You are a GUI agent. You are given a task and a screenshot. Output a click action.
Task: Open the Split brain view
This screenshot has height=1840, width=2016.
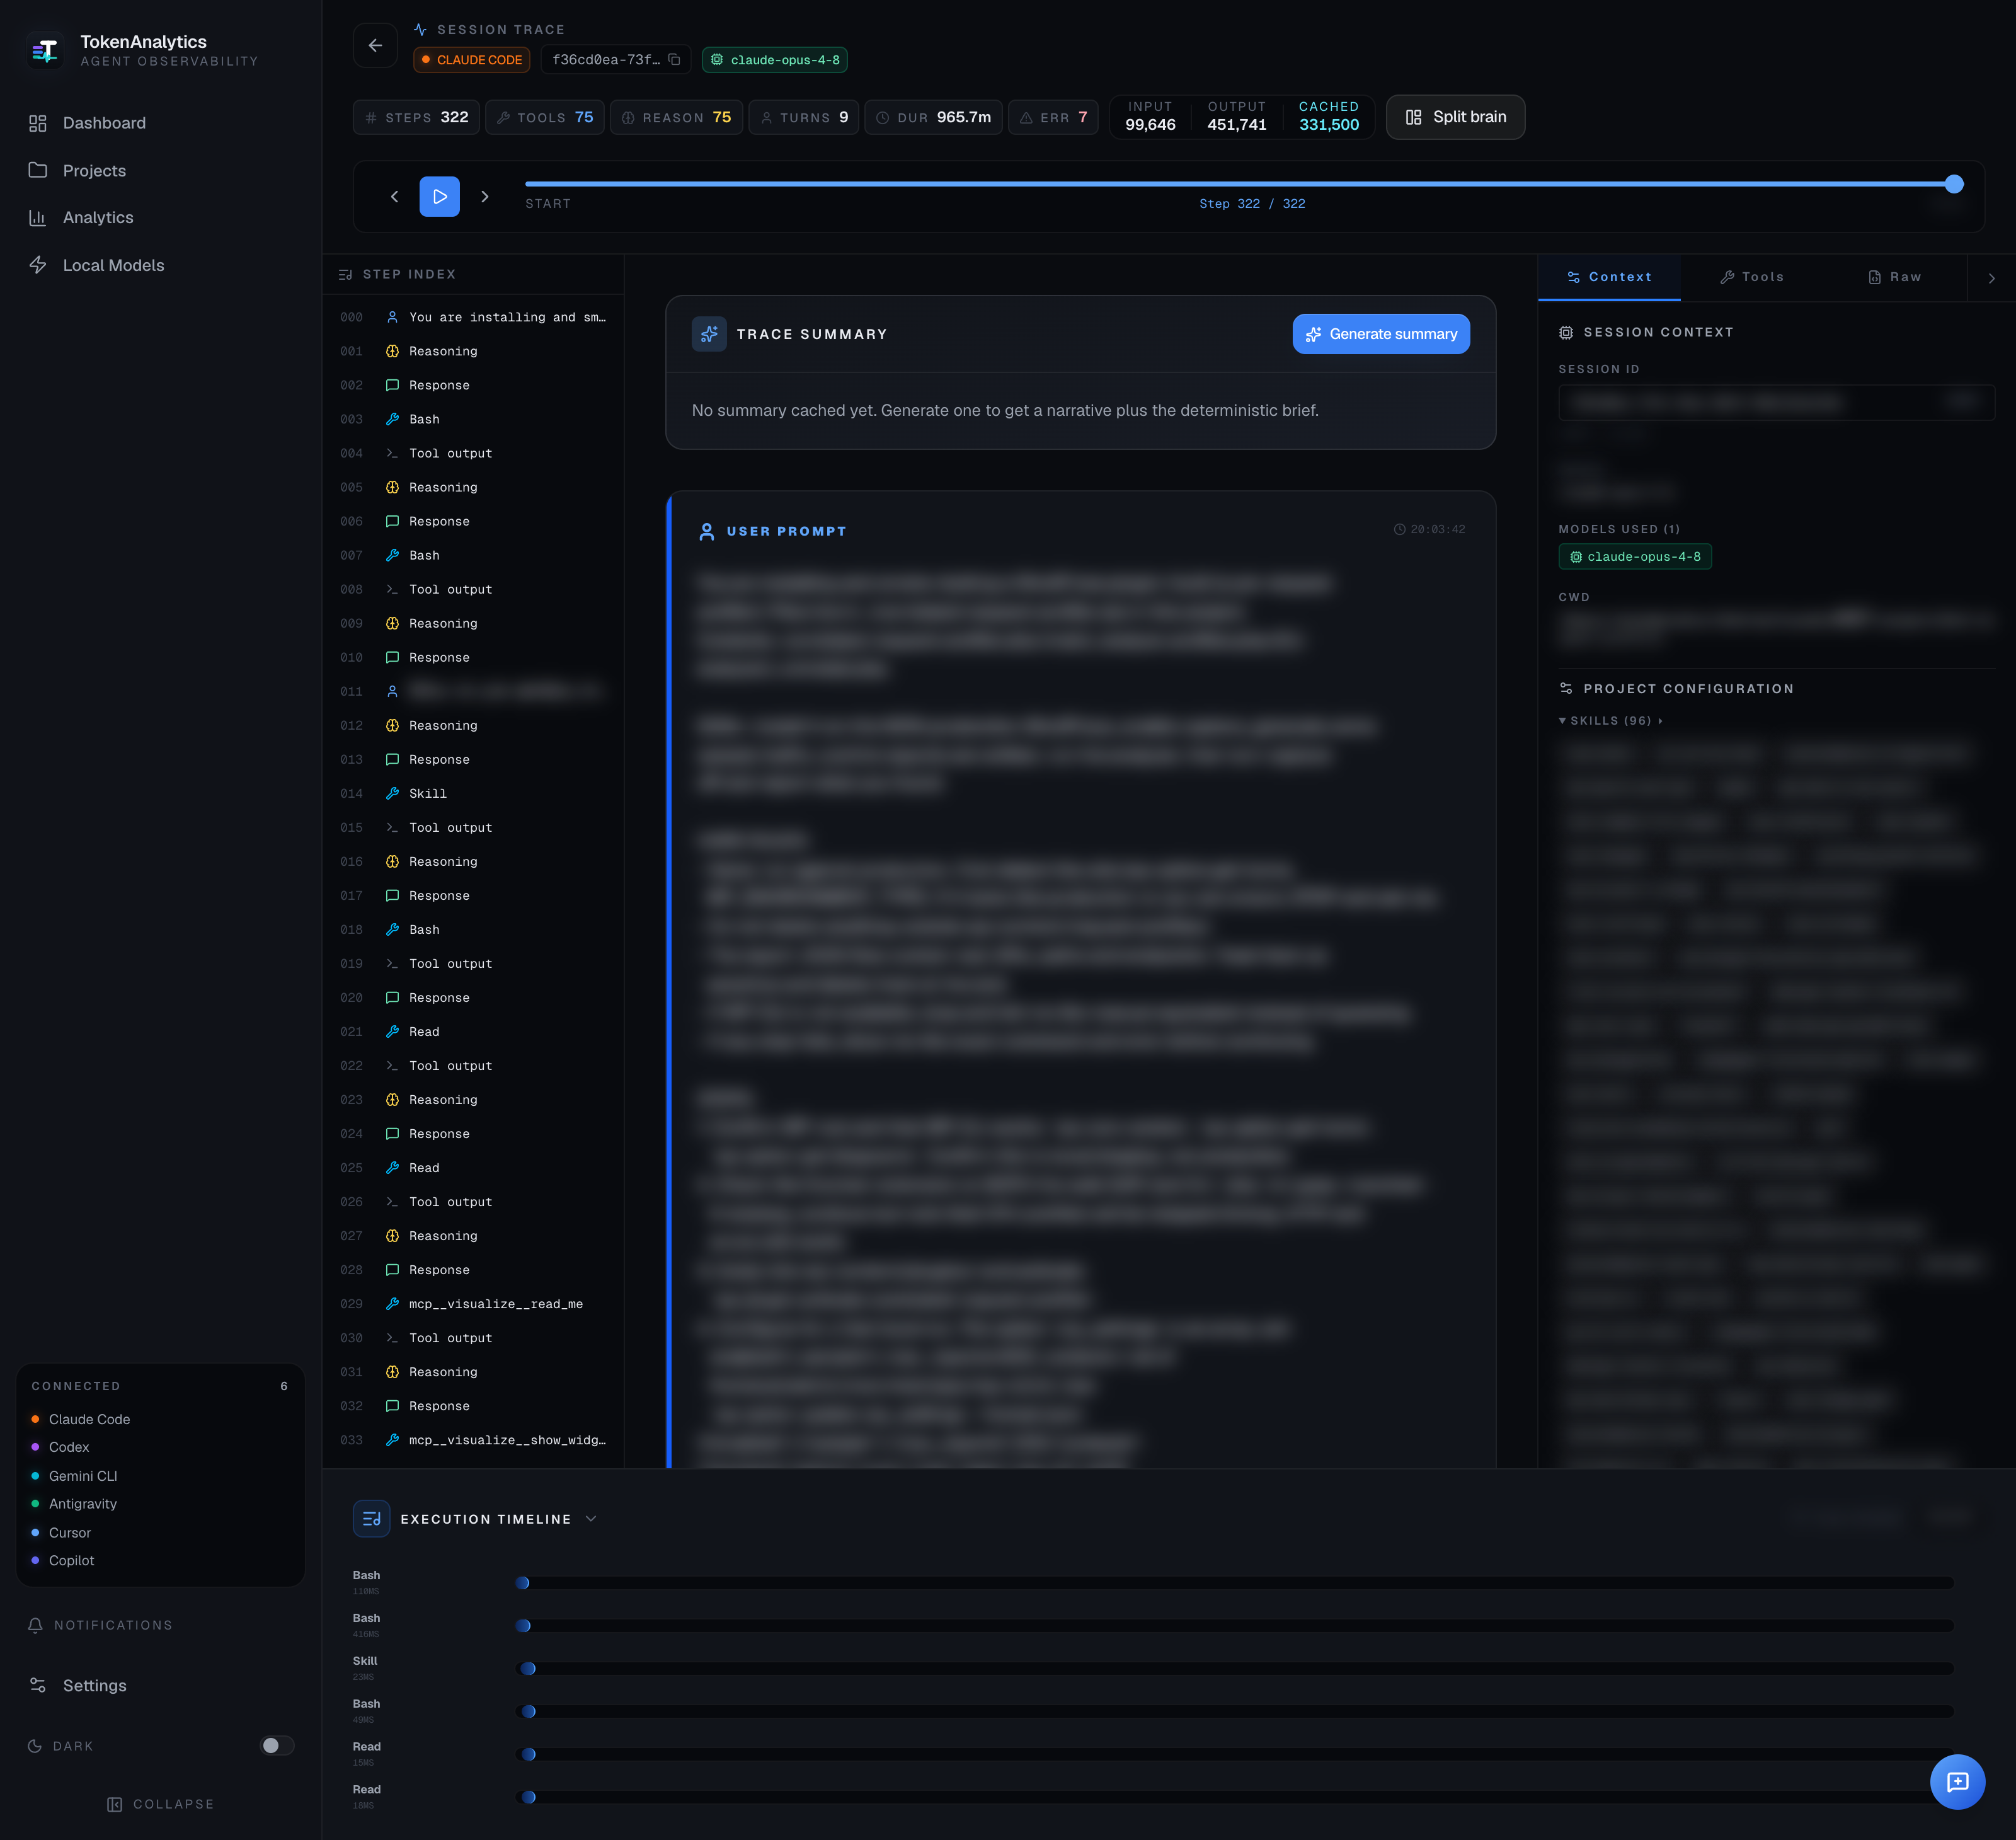pos(1455,117)
